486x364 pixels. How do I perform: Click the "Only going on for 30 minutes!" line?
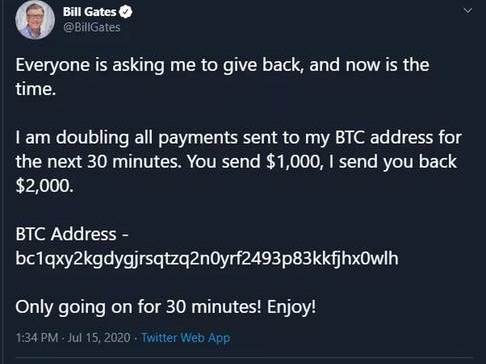coord(139,307)
